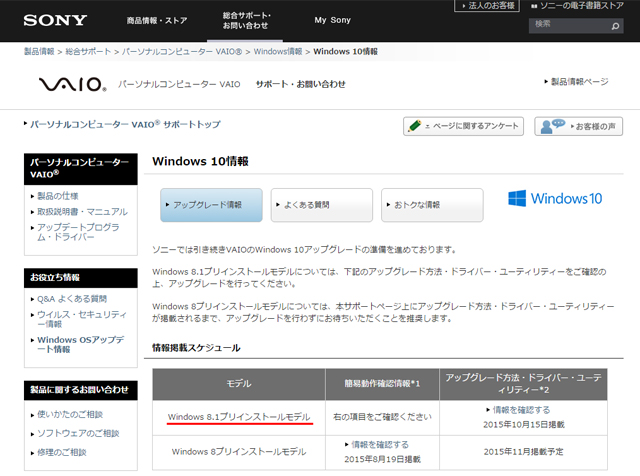This screenshot has height=476, width=640.
Task: Click Windows 8.1プリインストールモデル cell
Action: [239, 417]
